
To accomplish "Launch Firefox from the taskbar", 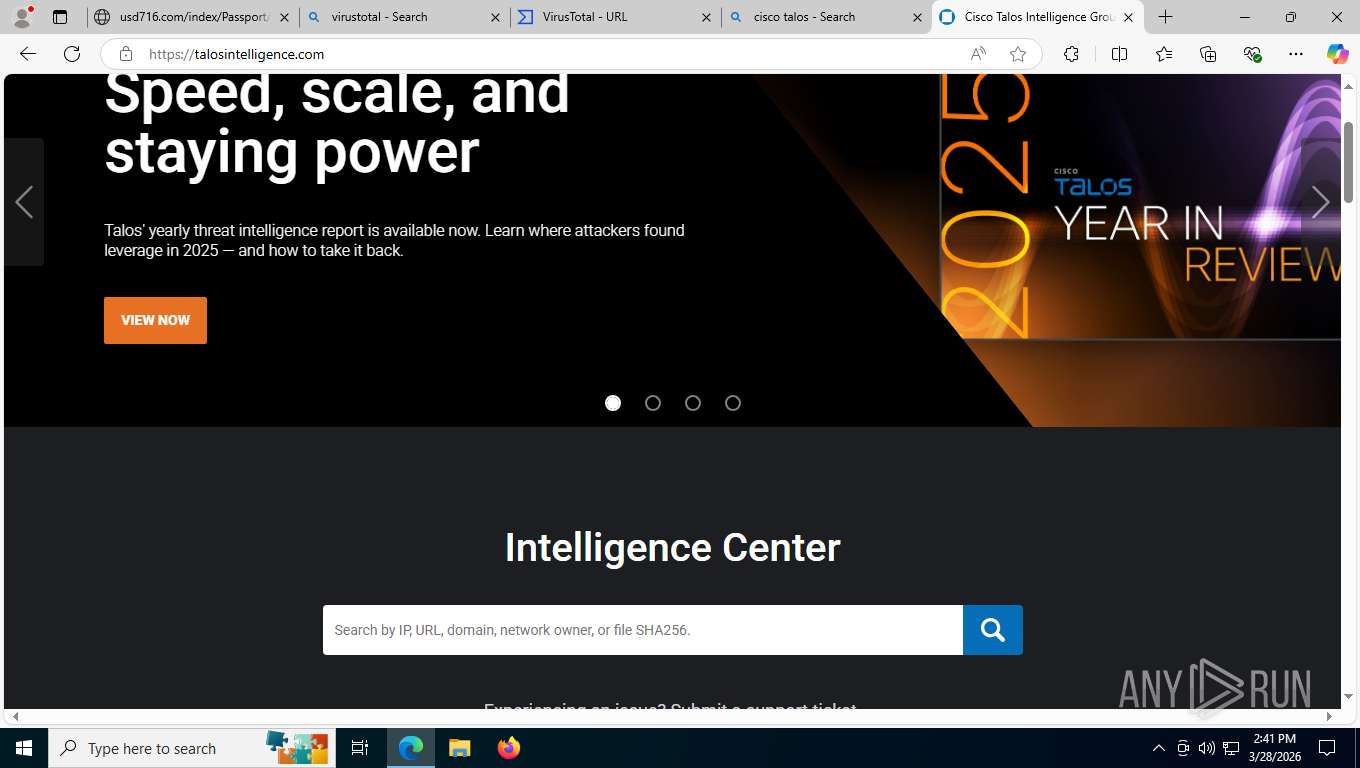I will coord(508,748).
